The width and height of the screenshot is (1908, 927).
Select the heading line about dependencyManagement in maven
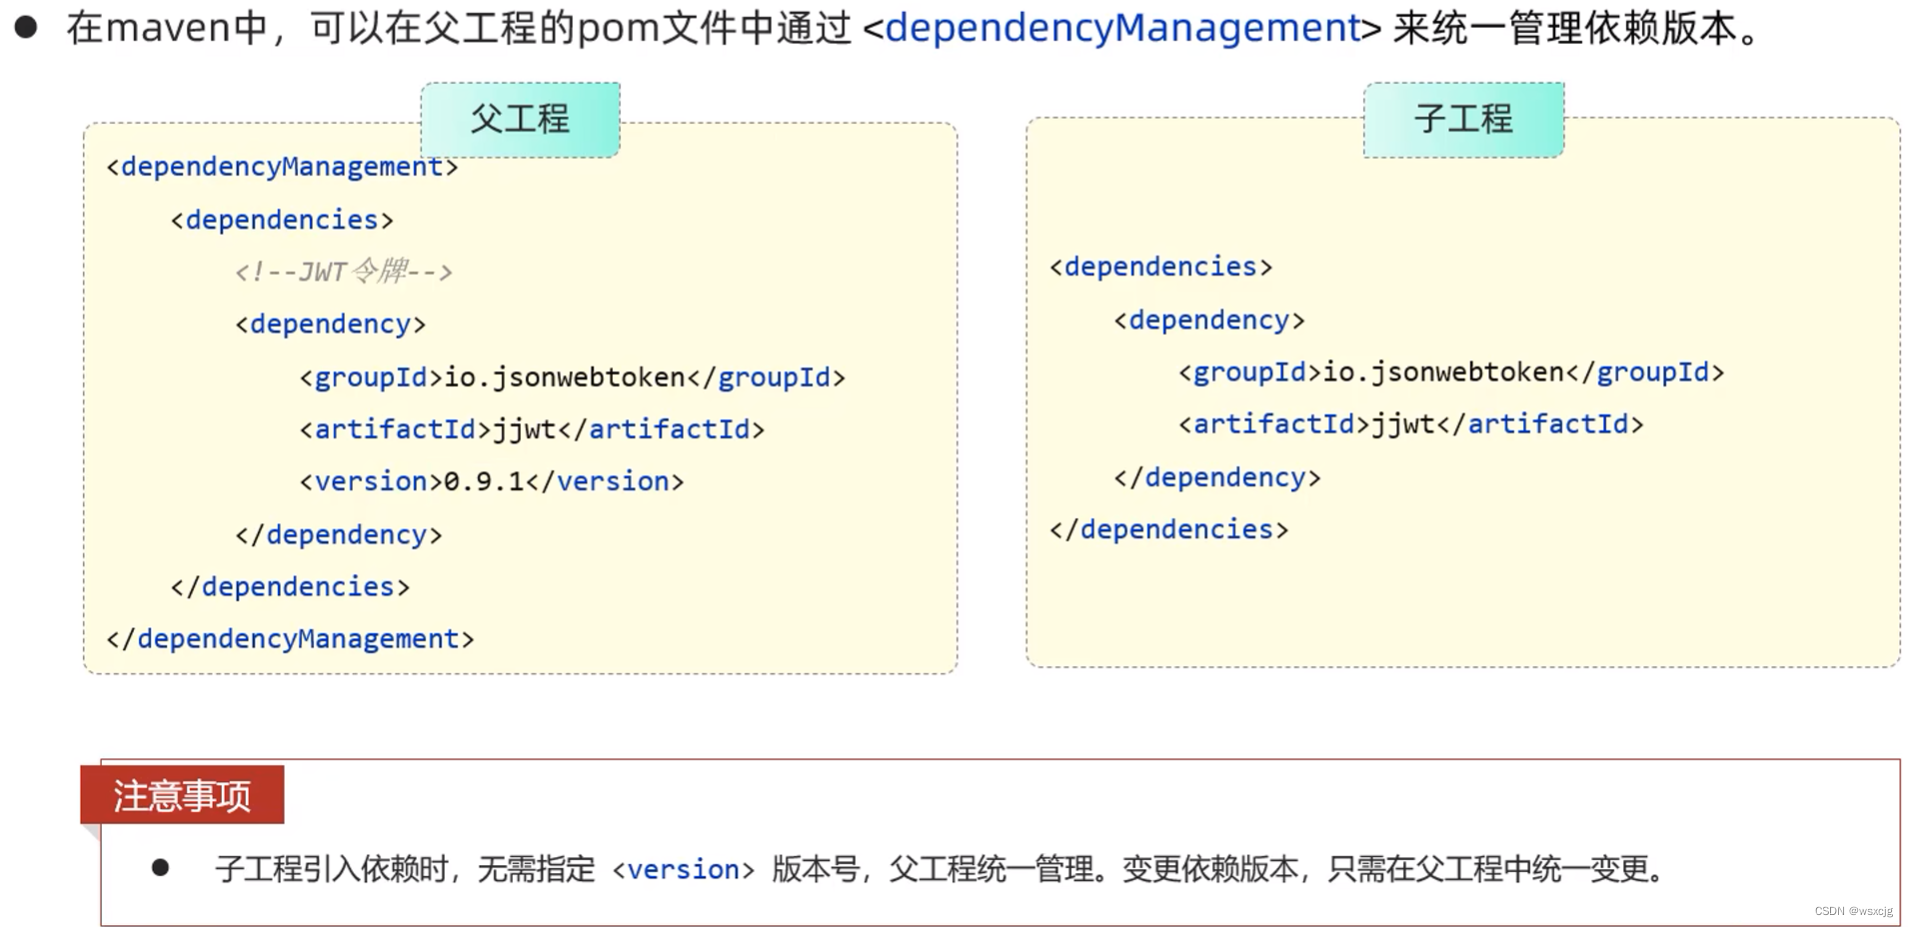[912, 28]
